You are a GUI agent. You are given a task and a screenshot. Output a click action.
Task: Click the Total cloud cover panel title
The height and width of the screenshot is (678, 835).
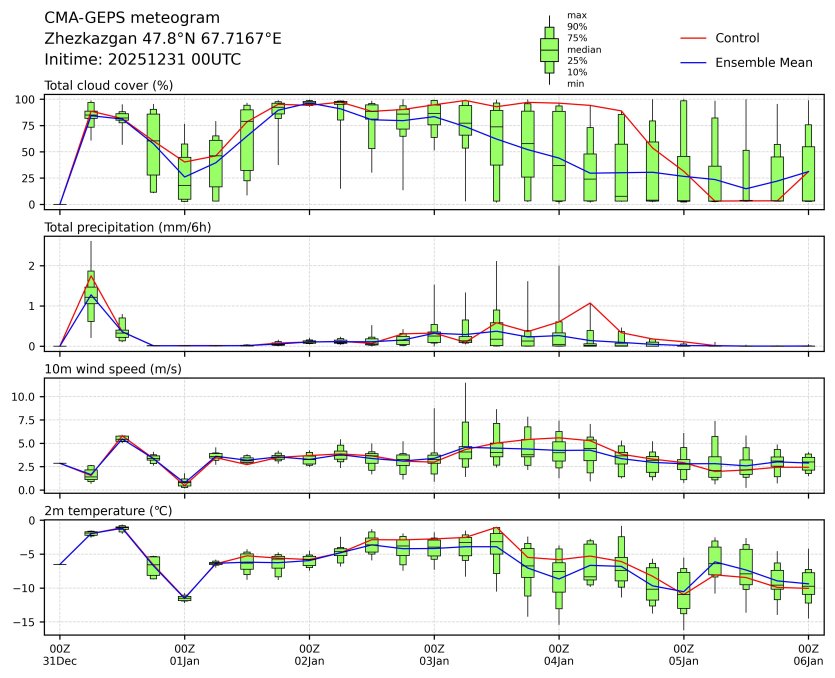(x=109, y=85)
